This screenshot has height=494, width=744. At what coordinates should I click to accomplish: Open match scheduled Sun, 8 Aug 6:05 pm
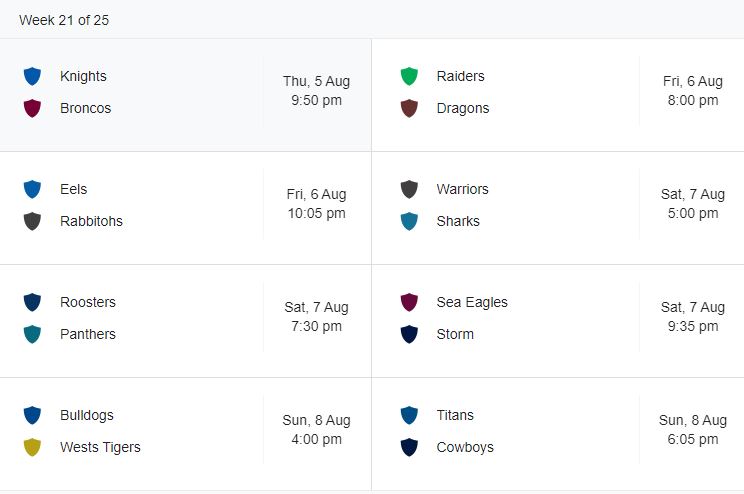(693, 430)
